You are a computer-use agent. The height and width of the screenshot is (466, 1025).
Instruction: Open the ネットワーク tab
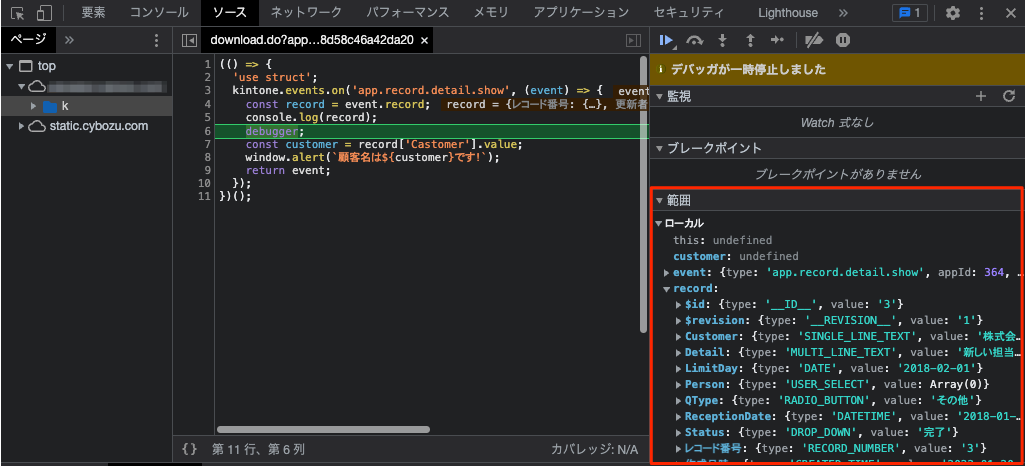(x=306, y=12)
